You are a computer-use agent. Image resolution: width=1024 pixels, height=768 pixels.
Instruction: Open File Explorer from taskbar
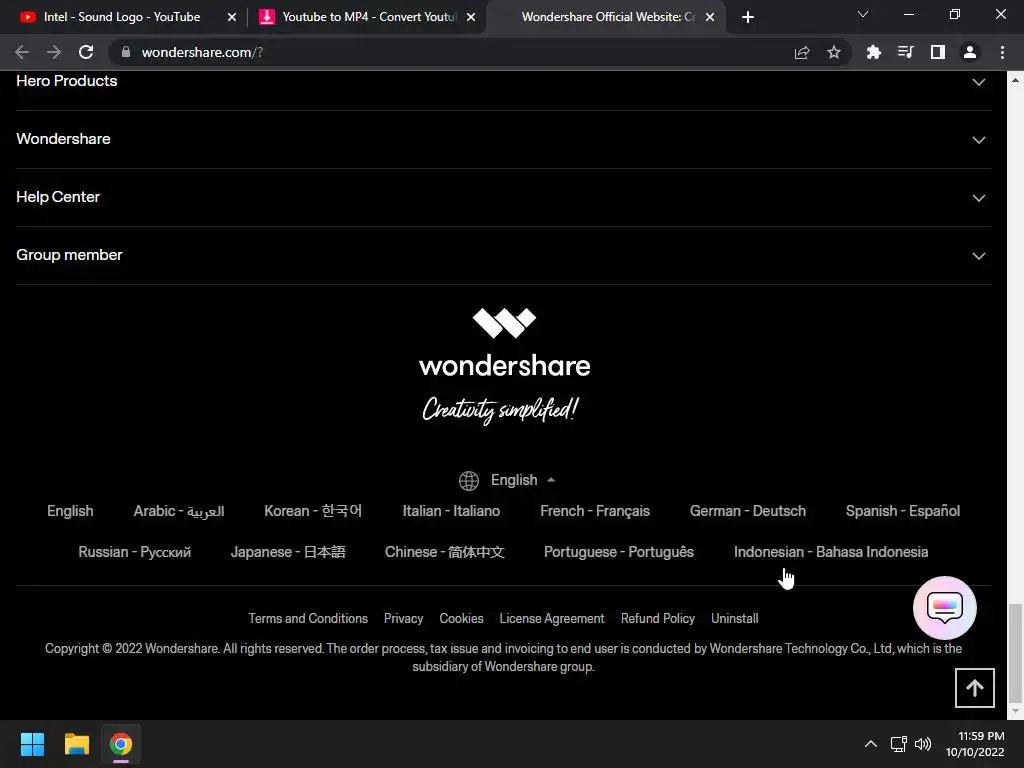pos(76,744)
